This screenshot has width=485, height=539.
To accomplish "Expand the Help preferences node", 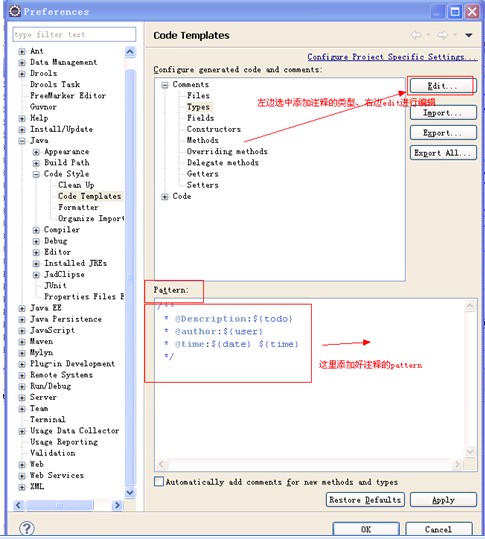I will point(22,119).
